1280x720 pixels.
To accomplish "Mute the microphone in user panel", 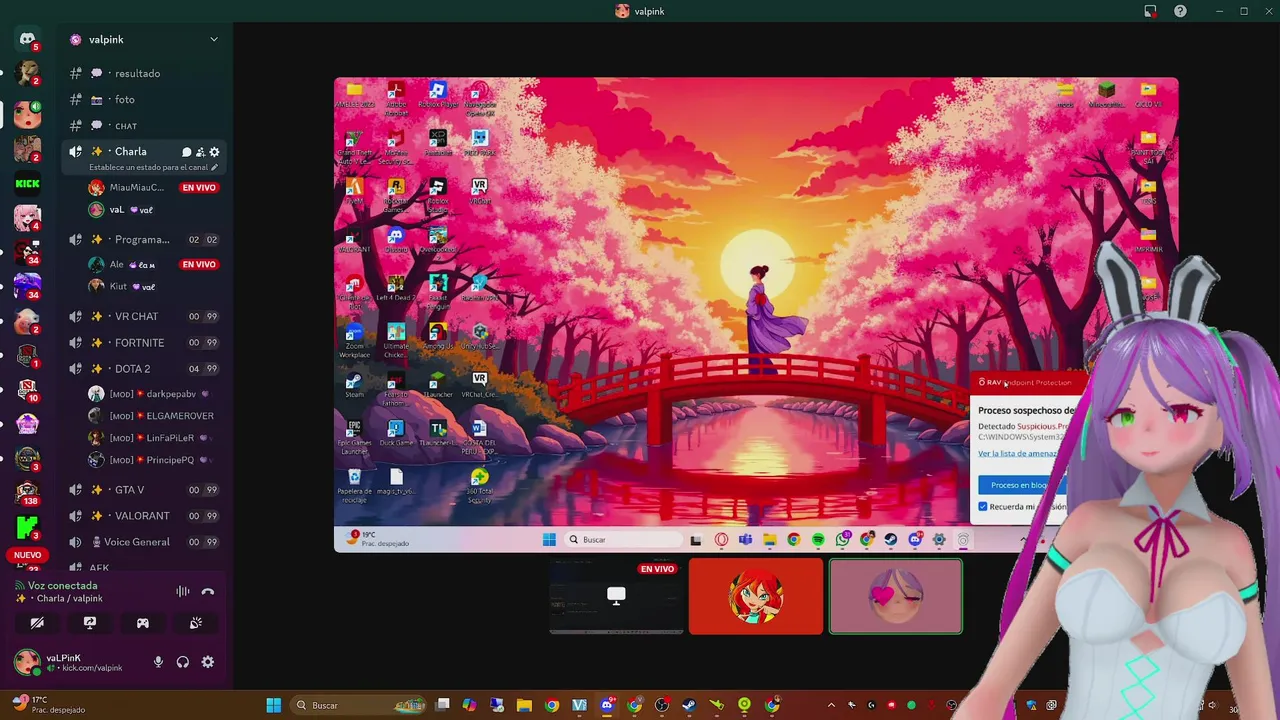I will click(158, 662).
